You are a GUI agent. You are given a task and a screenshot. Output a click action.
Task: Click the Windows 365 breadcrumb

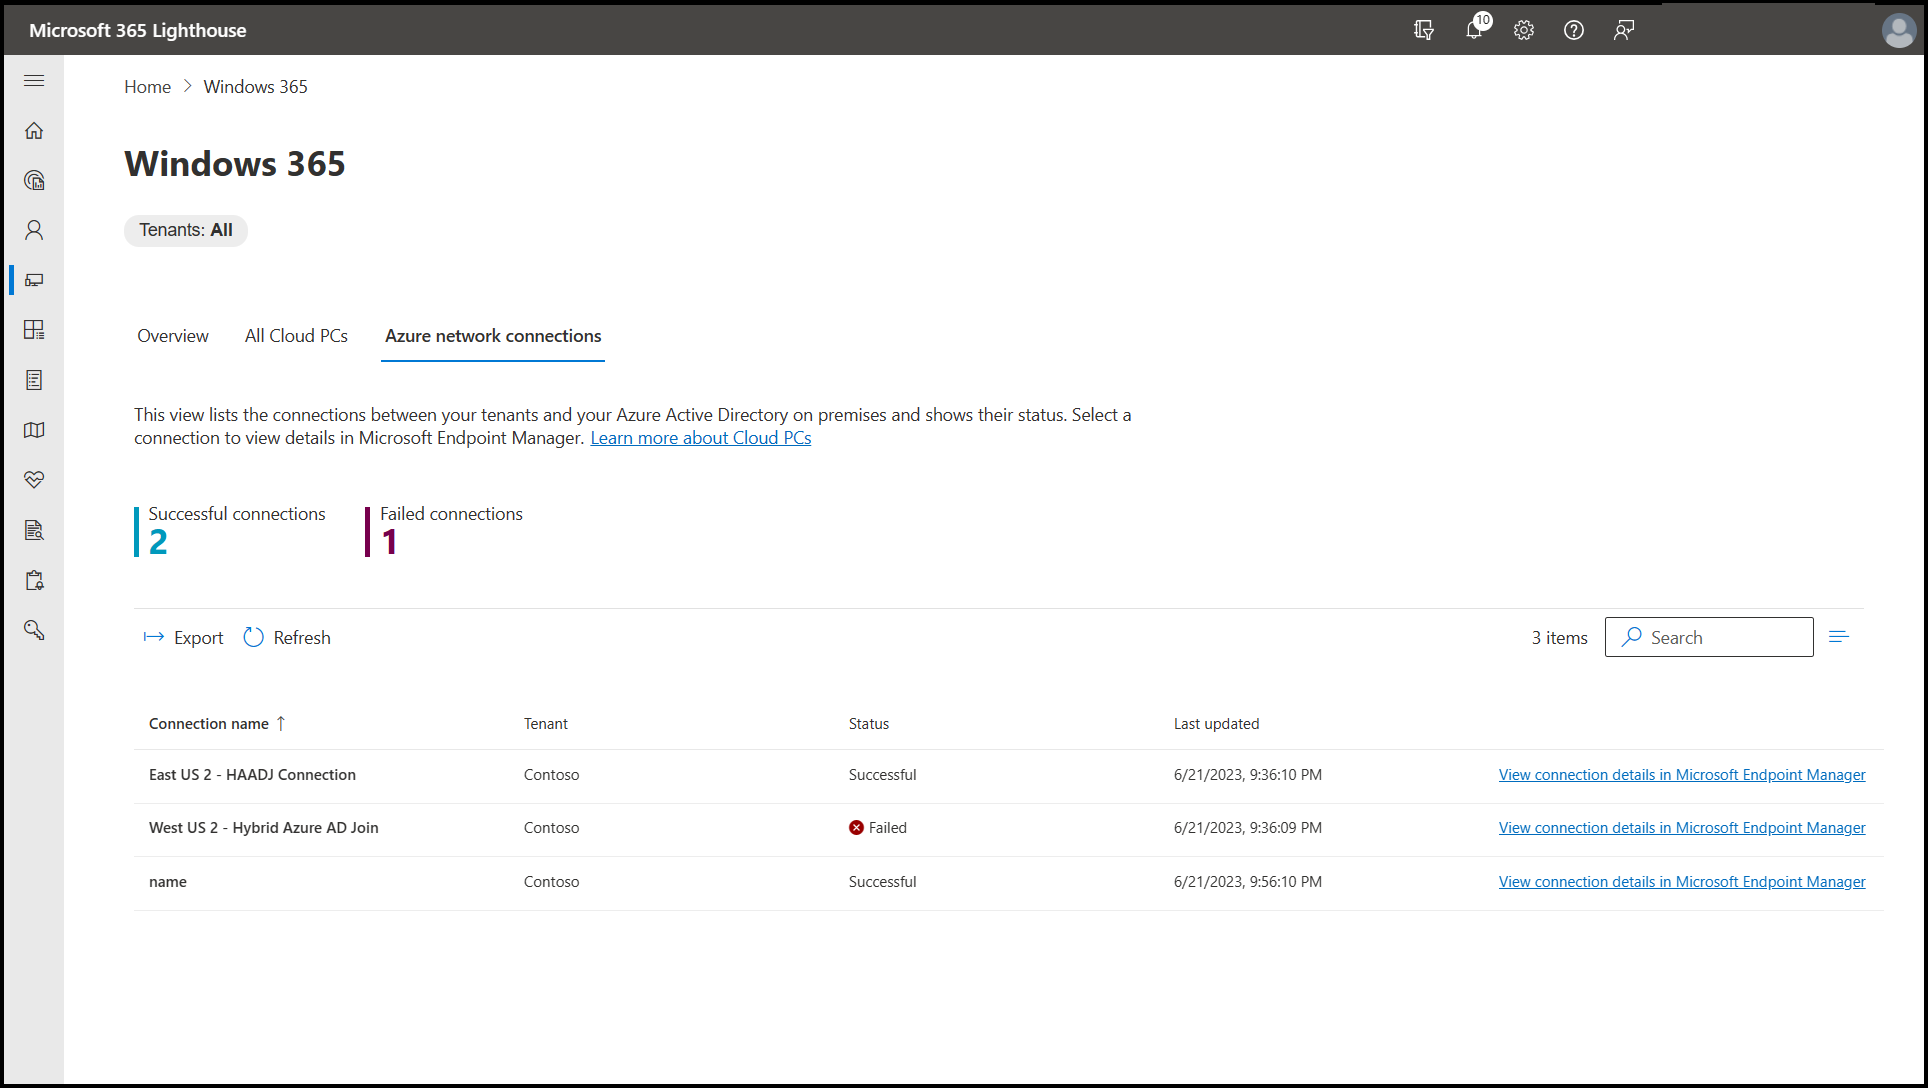point(256,87)
